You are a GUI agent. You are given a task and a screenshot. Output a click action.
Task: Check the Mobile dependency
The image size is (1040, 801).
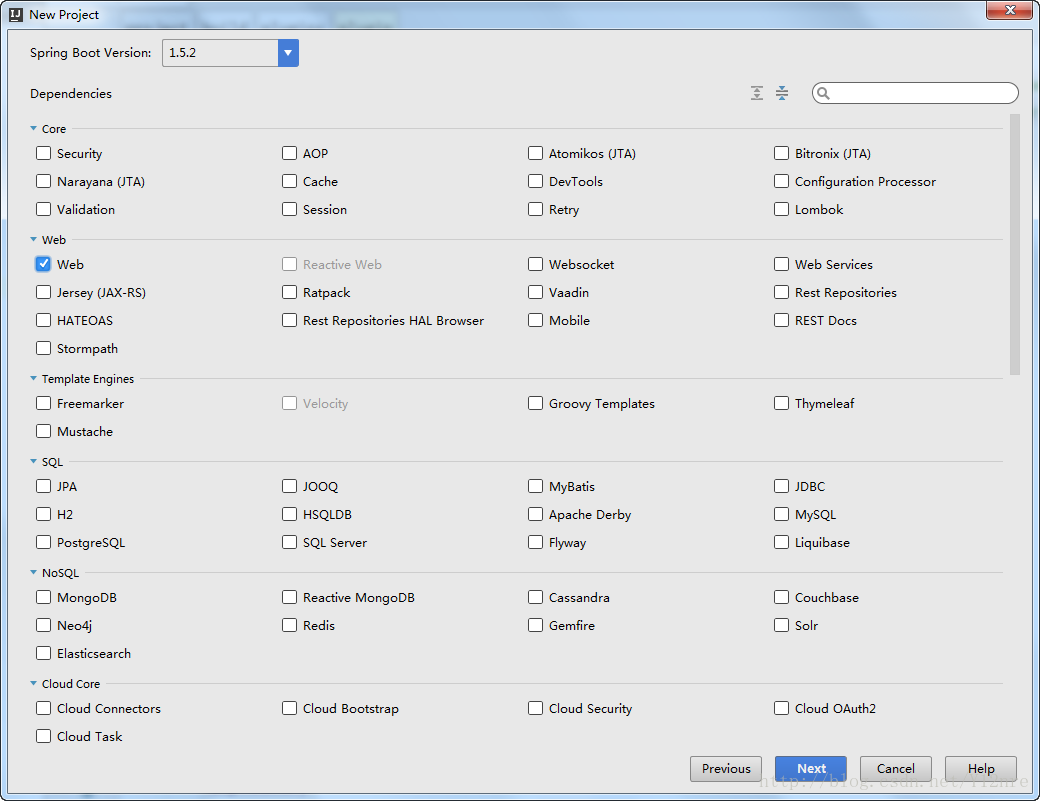tap(535, 320)
